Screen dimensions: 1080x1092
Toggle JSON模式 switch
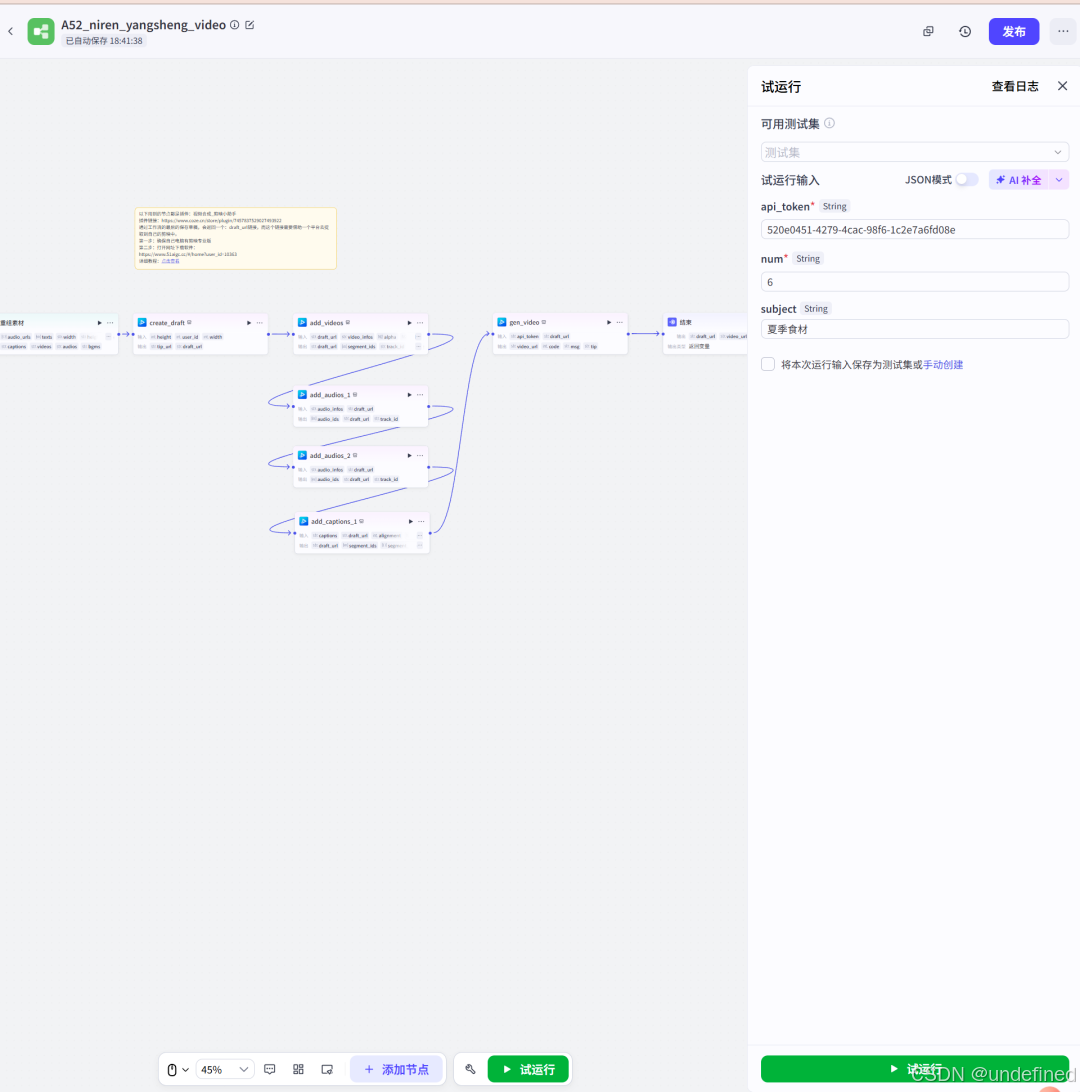tap(966, 180)
